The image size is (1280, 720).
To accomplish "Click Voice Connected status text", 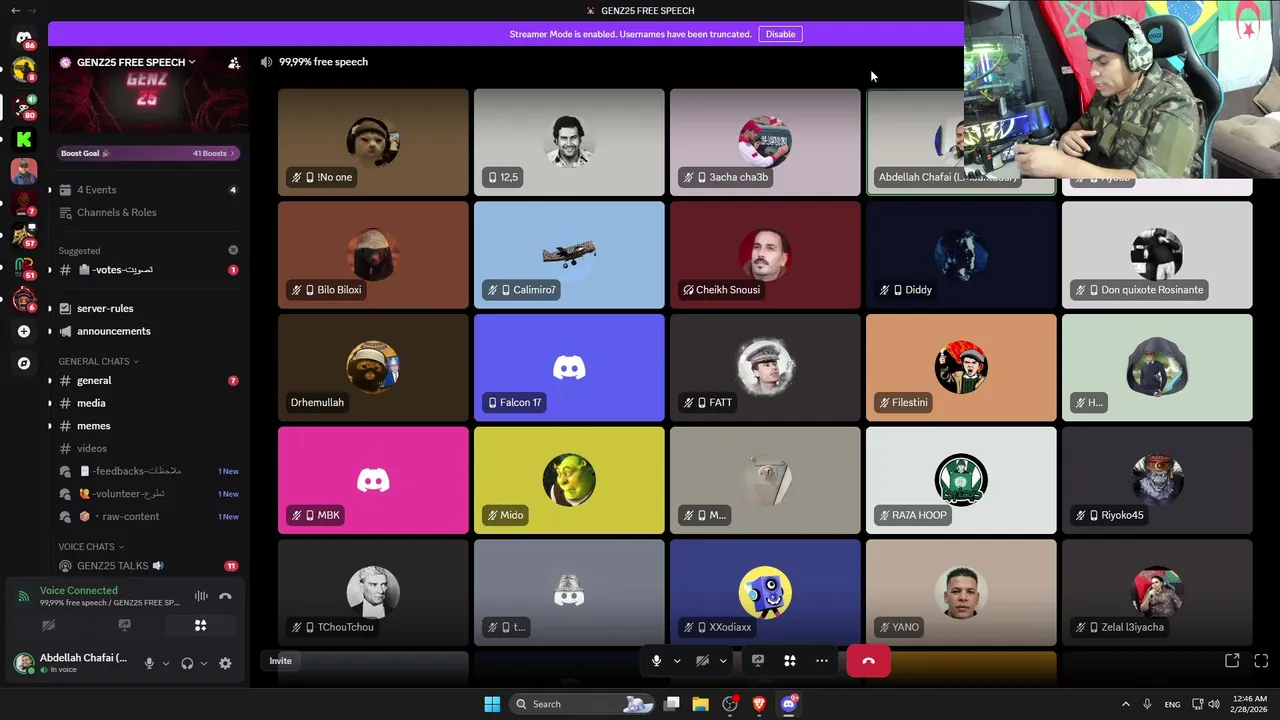I will (78, 590).
